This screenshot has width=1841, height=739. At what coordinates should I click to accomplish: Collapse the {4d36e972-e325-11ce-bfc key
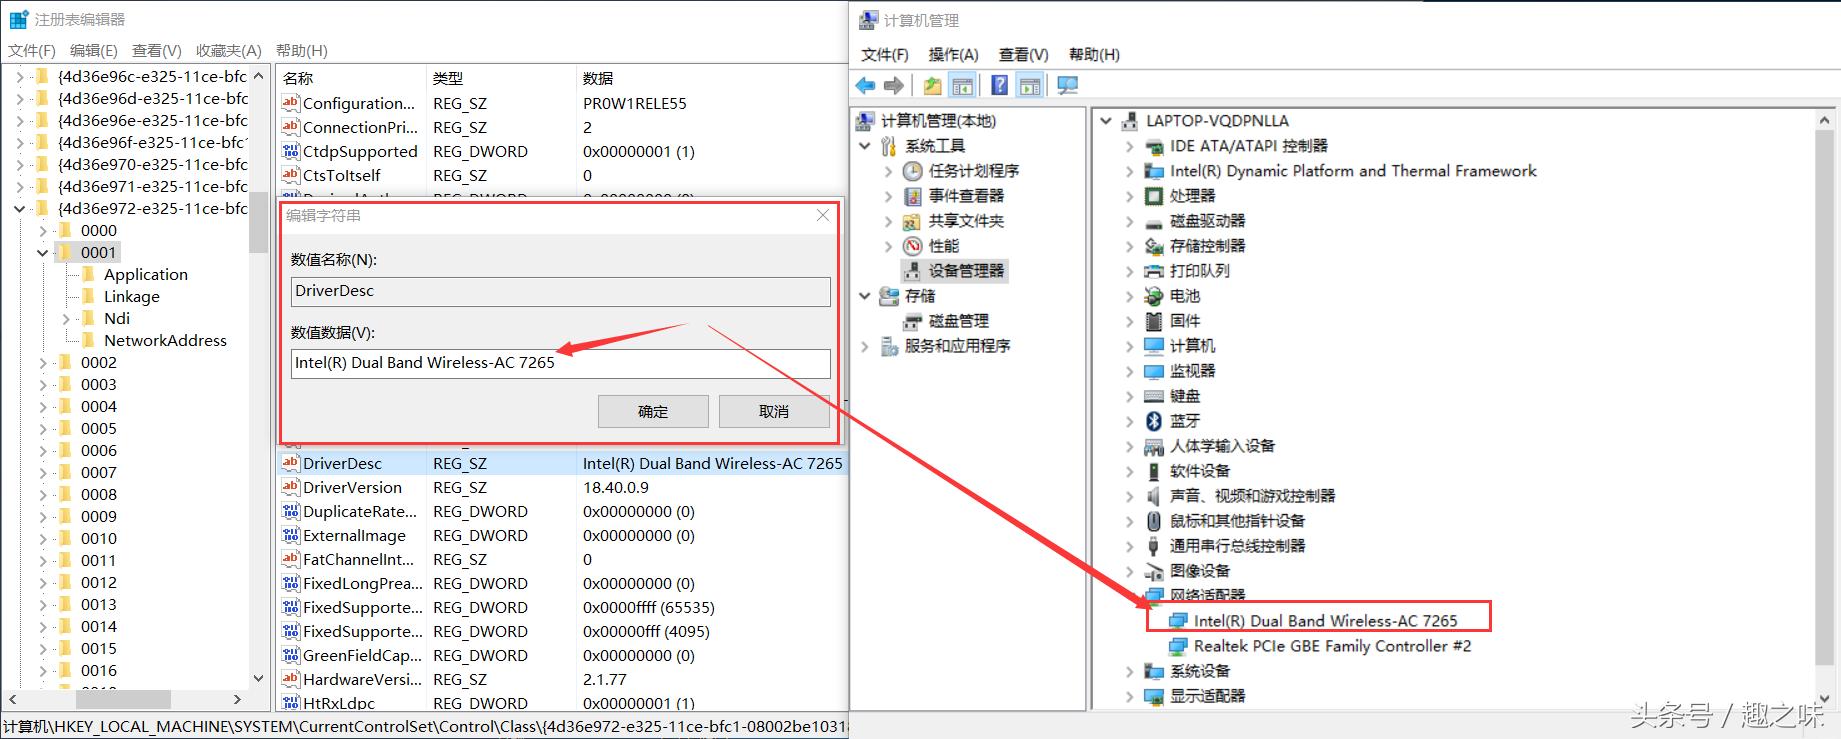[20, 209]
